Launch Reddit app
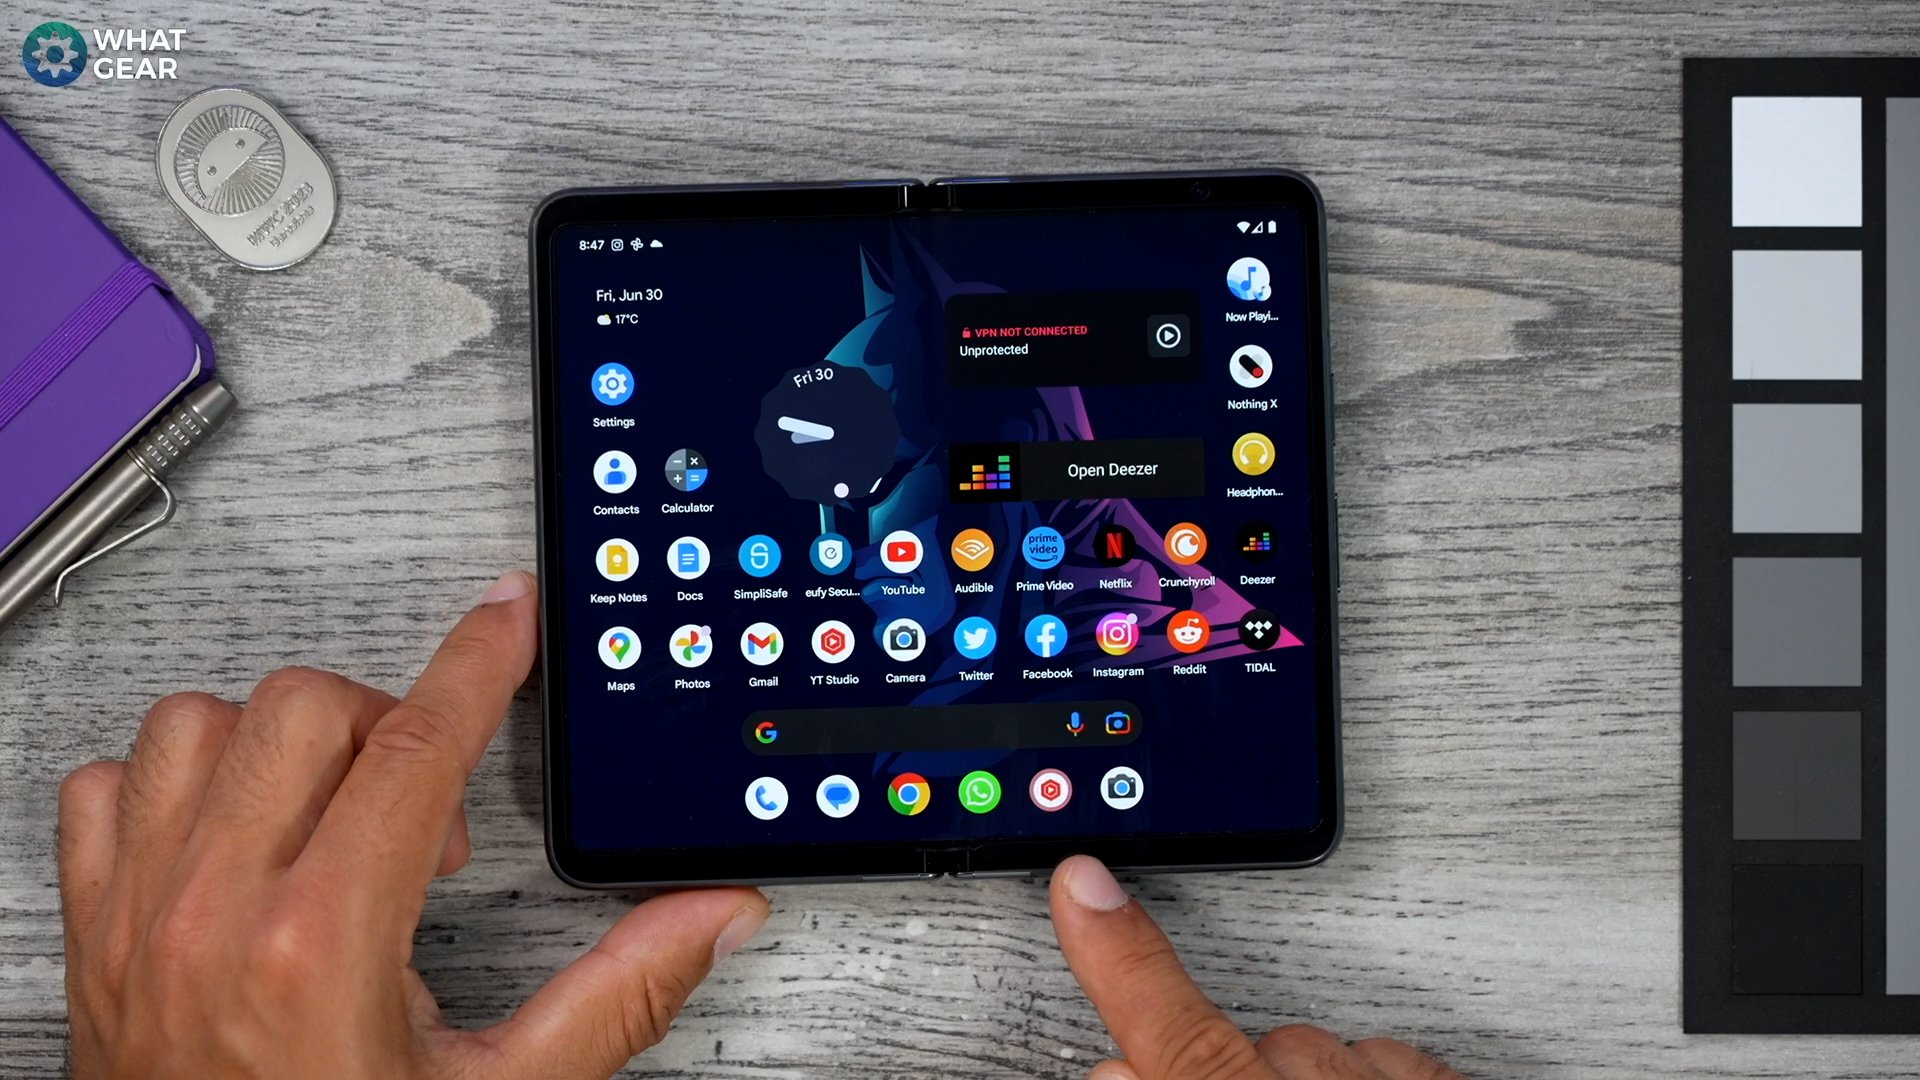The width and height of the screenshot is (1920, 1080). click(x=1188, y=640)
